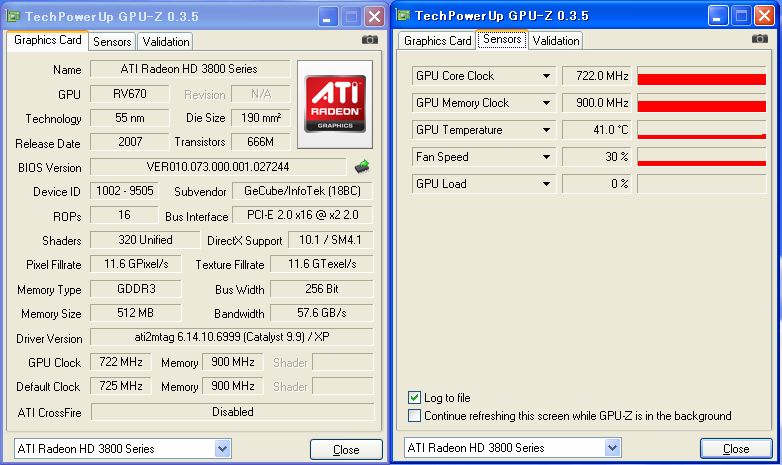Viewport: 782px width, 465px height.
Task: Open the Fan Speed sensor dropdown
Action: click(x=547, y=157)
